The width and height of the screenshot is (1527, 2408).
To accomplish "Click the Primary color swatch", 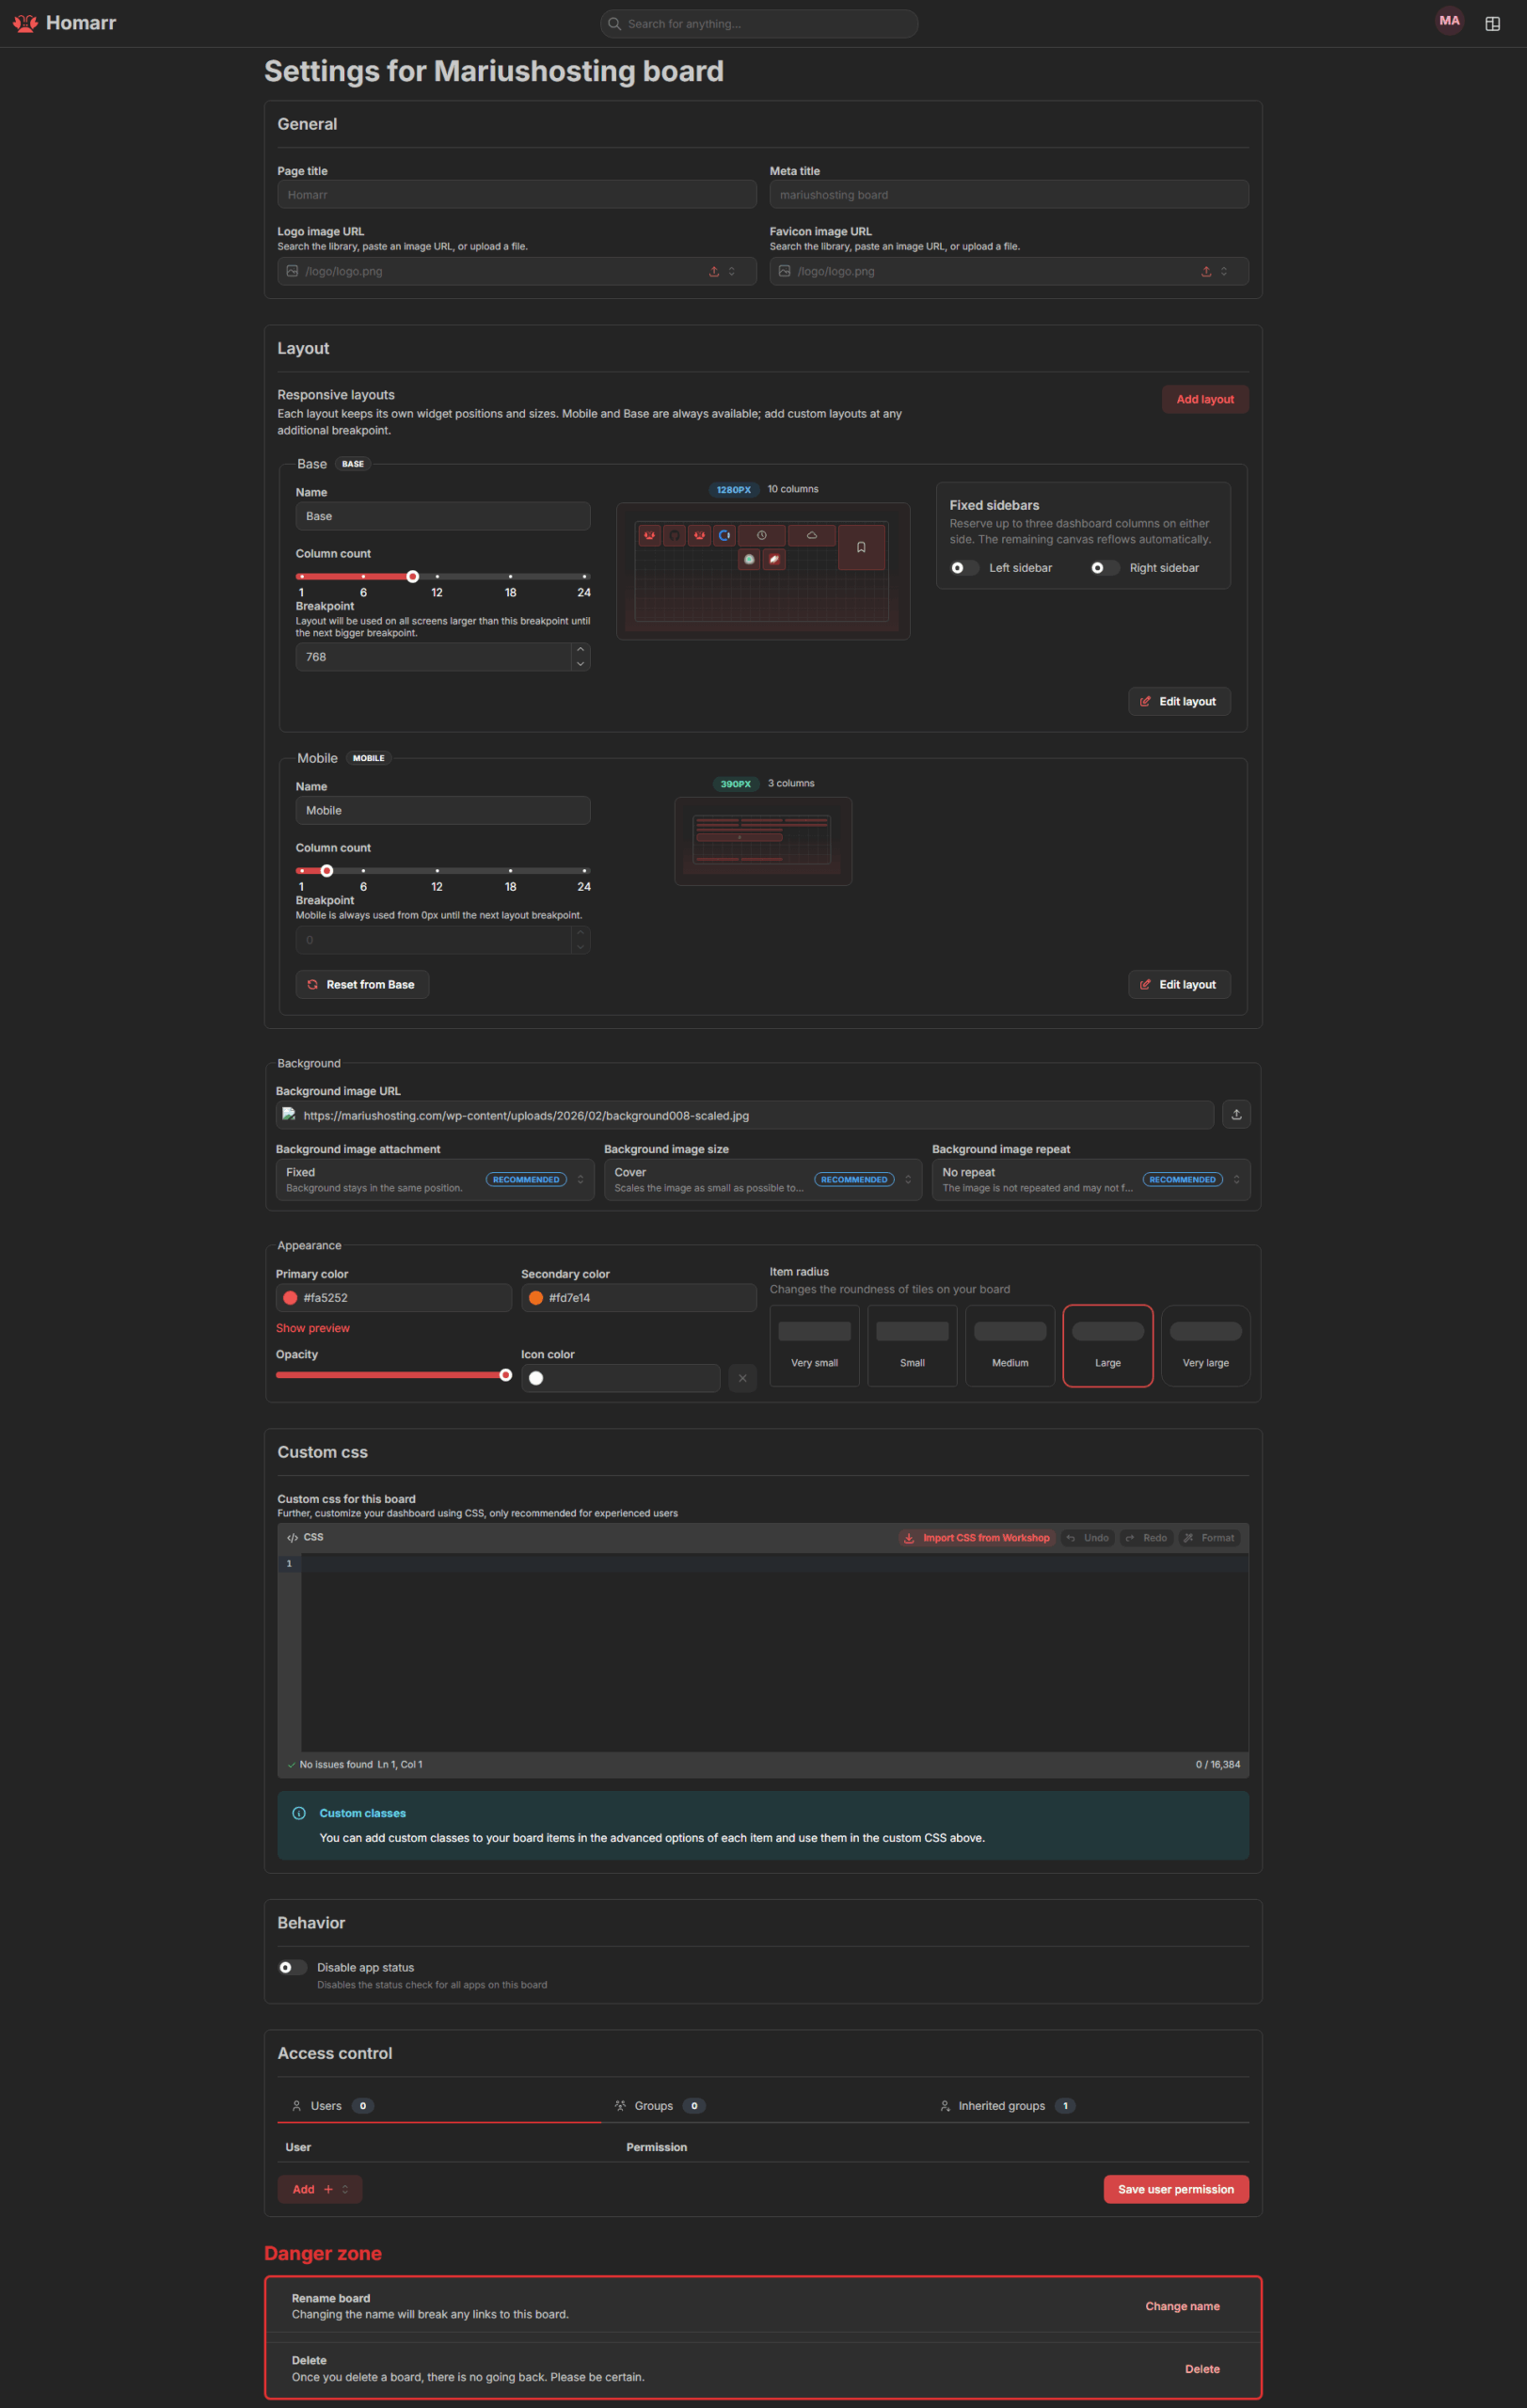I will pyautogui.click(x=290, y=1298).
